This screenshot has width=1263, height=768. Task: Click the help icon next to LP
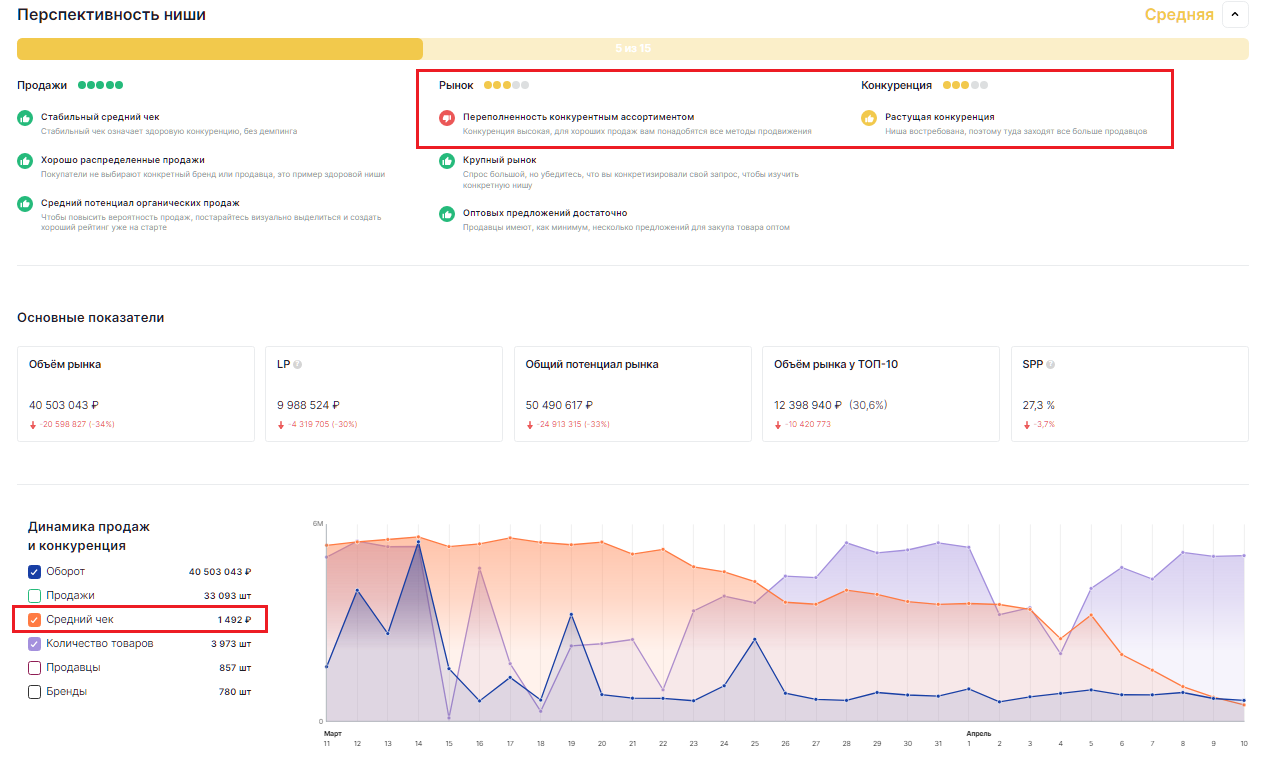pyautogui.click(x=298, y=365)
